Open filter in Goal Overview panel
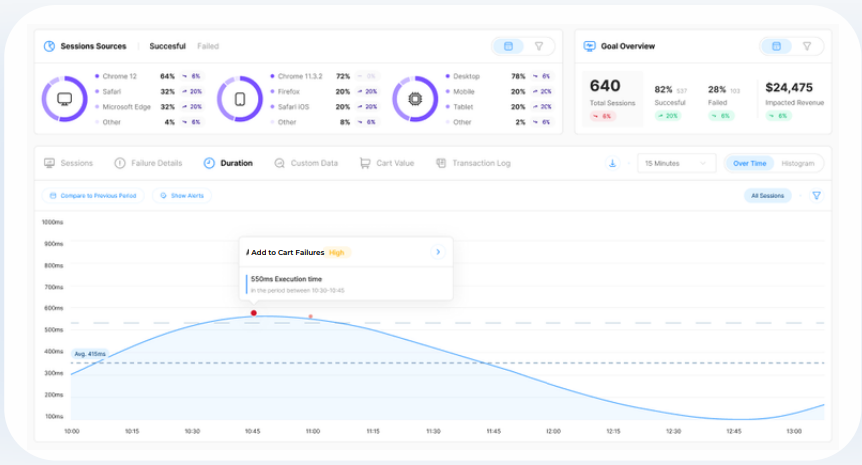 tap(806, 46)
